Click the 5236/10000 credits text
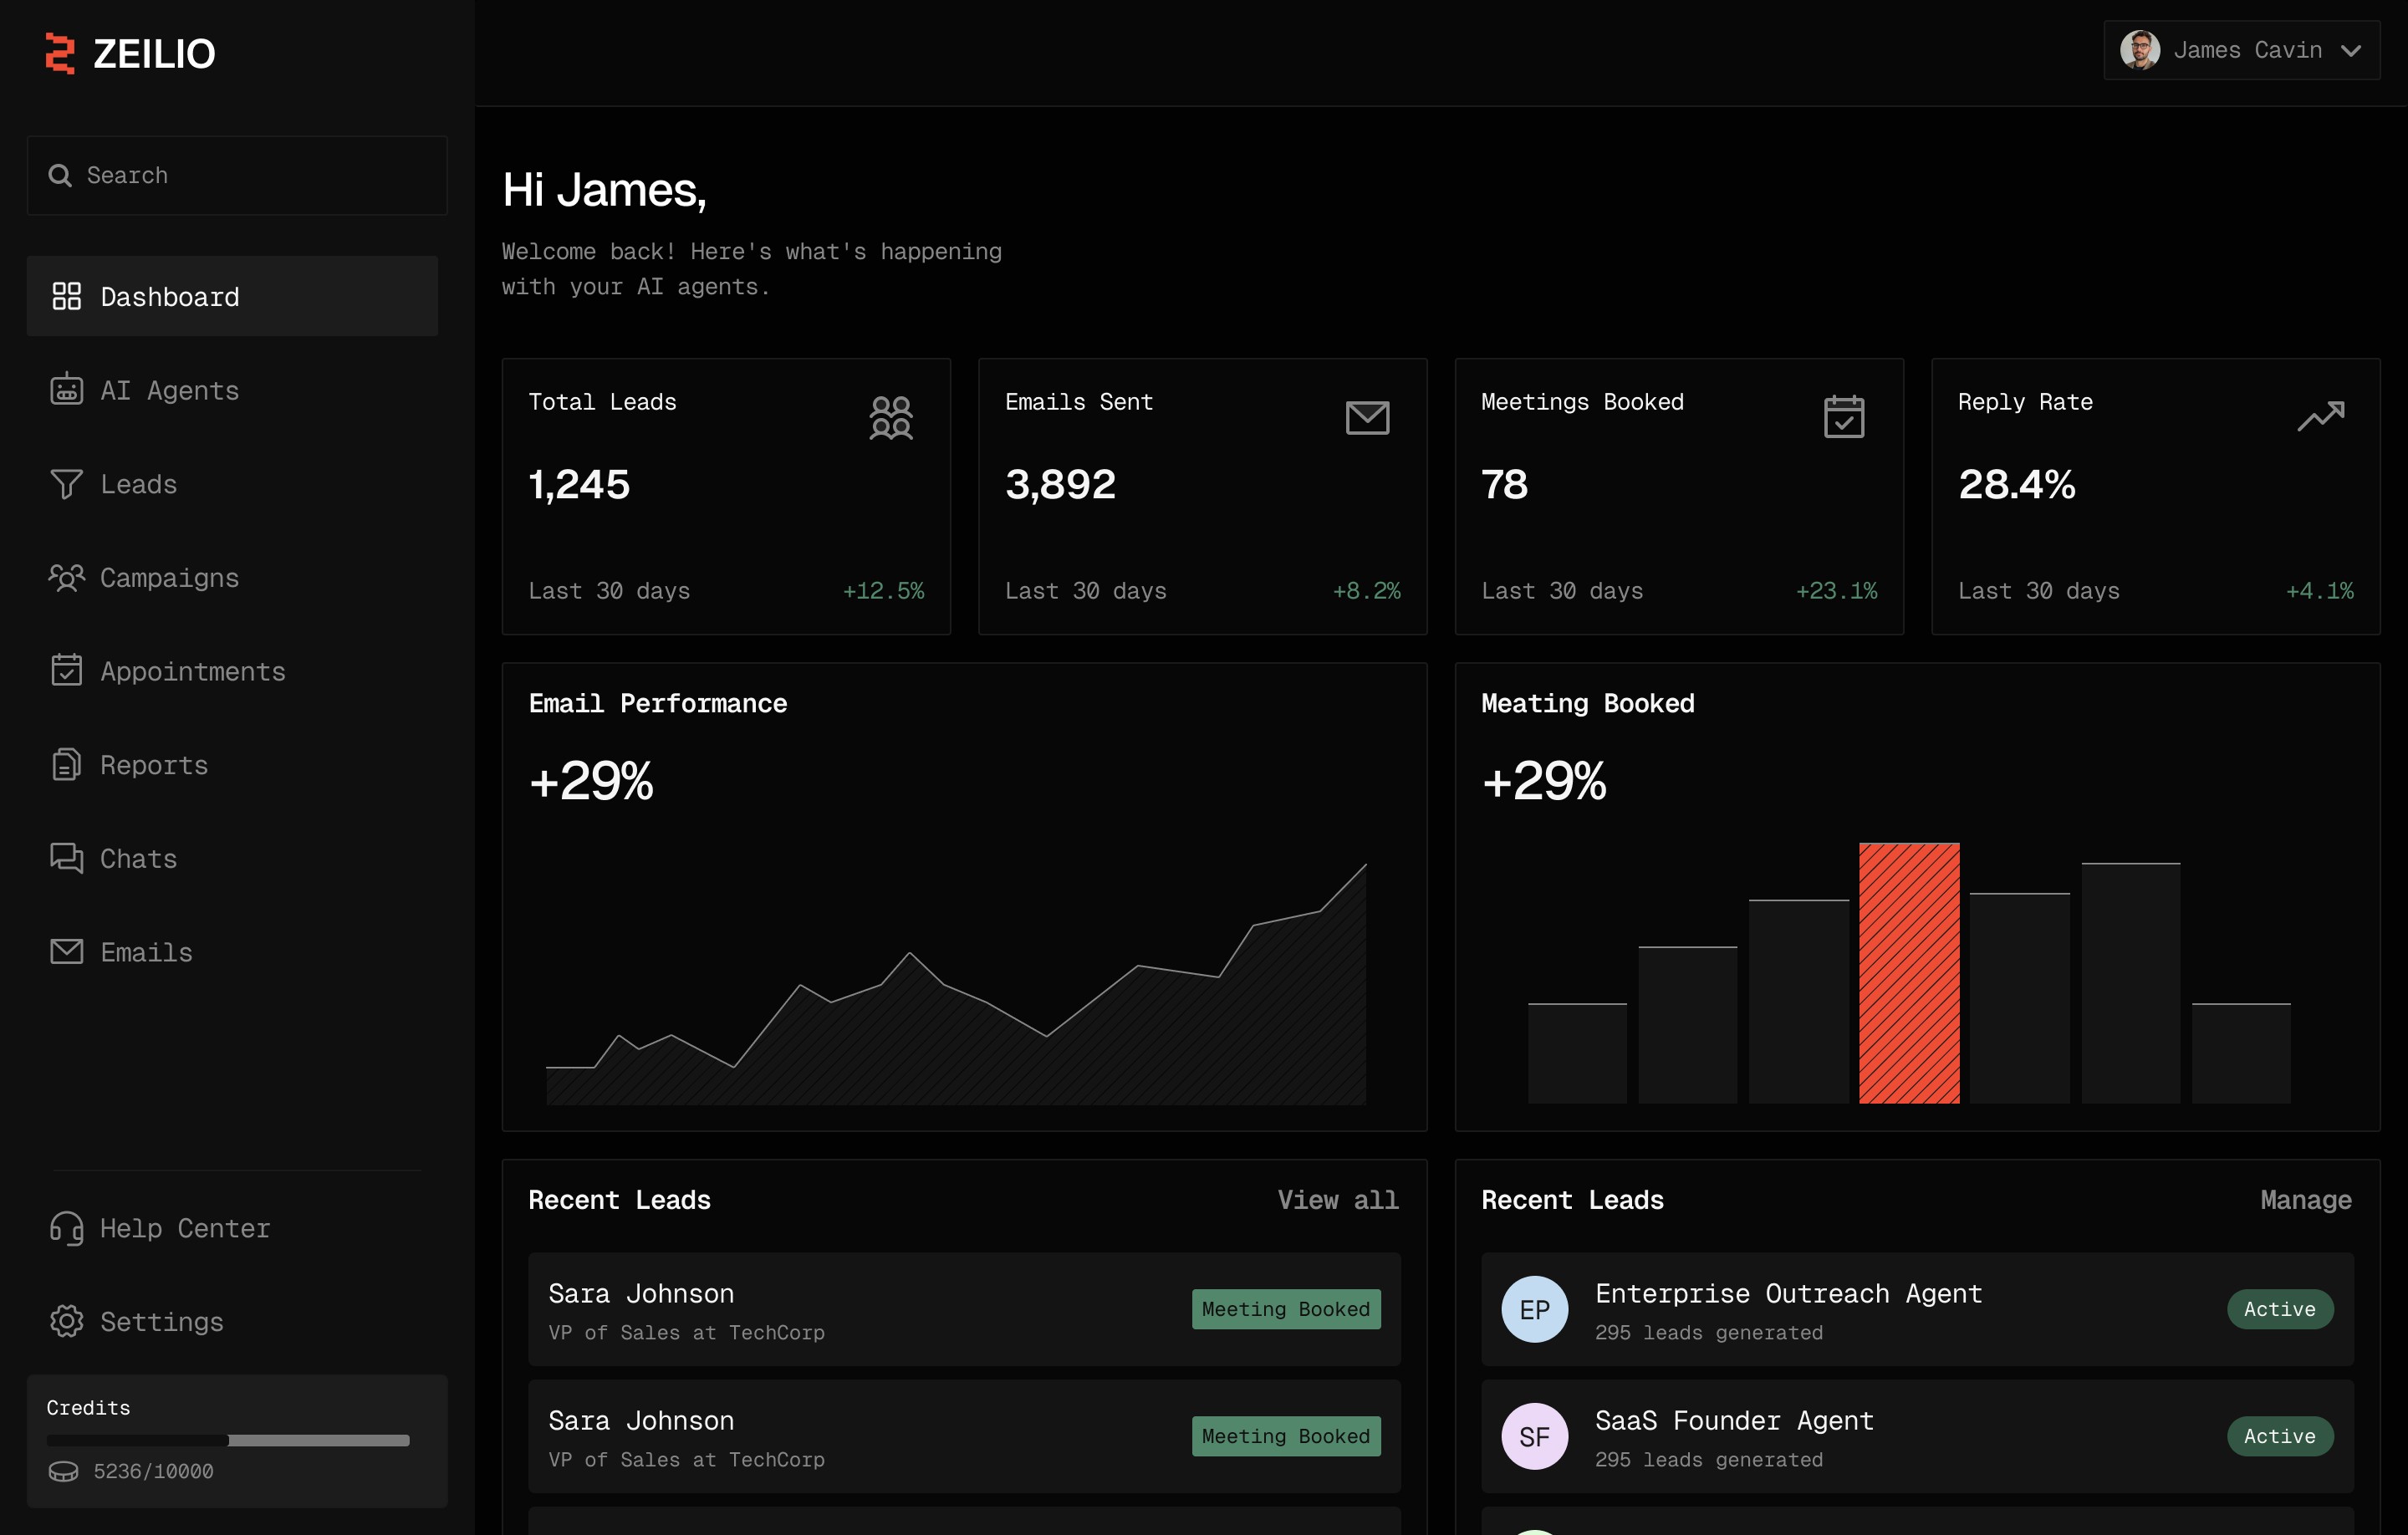2408x1535 pixels. (153, 1471)
